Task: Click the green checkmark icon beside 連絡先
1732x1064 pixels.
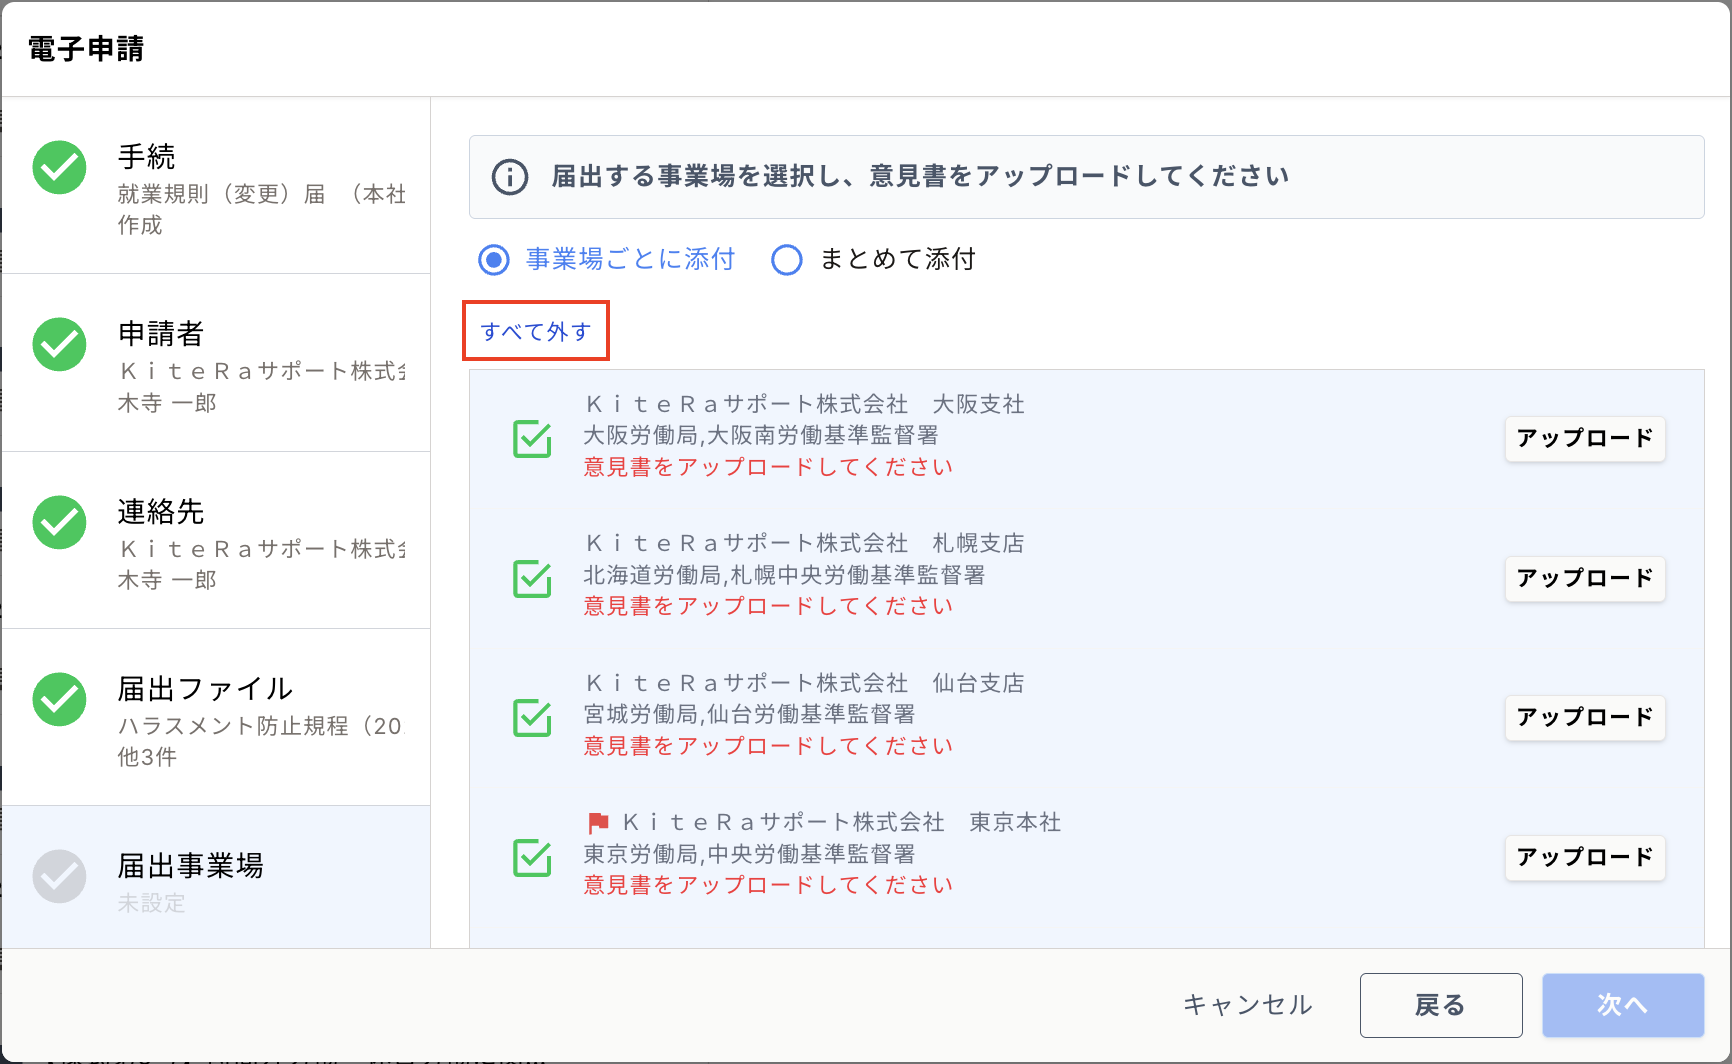Action: pyautogui.click(x=59, y=522)
